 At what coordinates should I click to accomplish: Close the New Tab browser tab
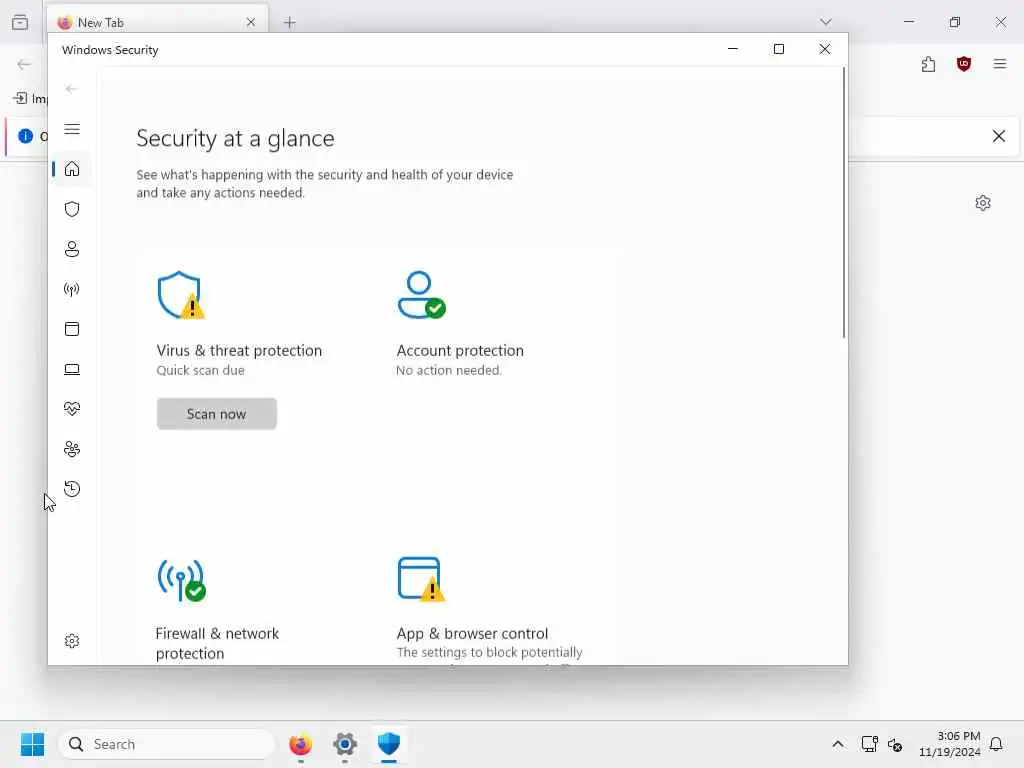click(251, 22)
